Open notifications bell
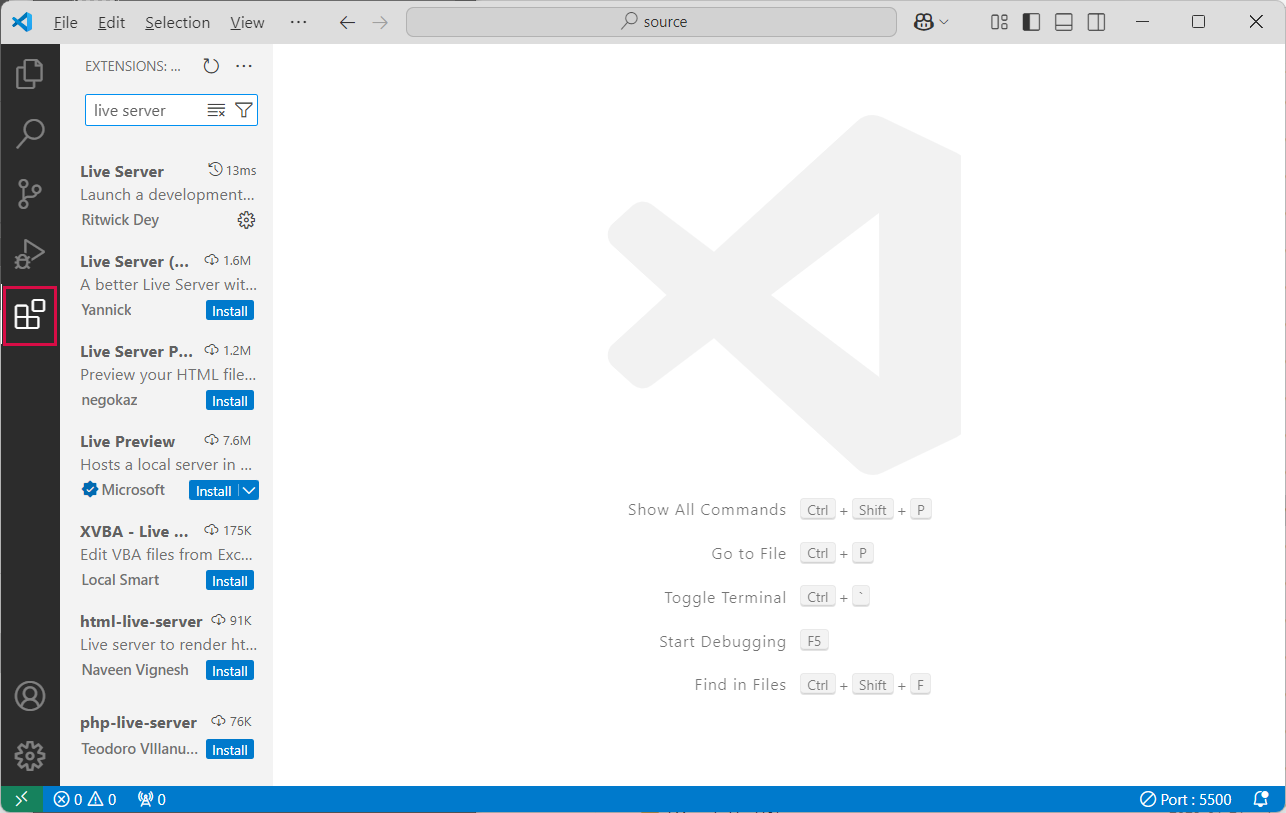The width and height of the screenshot is (1286, 813). (1261, 799)
